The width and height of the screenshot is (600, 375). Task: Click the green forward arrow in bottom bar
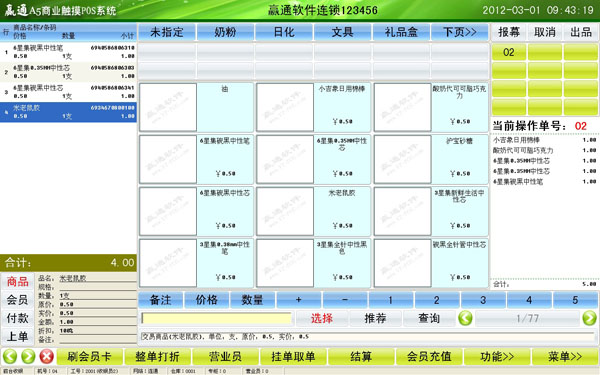click(28, 356)
